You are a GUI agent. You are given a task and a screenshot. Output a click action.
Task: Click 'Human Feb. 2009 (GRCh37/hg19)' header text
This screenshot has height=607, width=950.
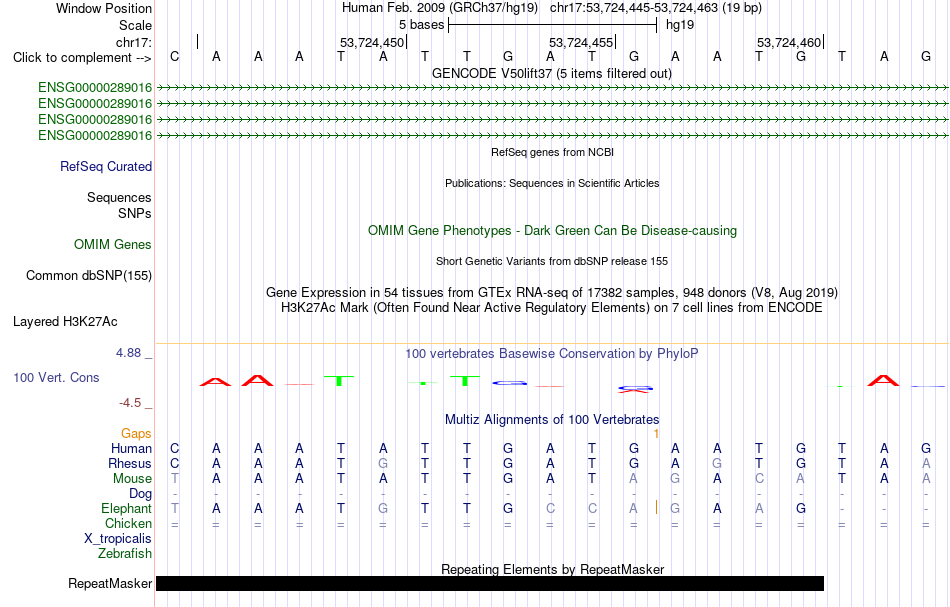click(439, 8)
